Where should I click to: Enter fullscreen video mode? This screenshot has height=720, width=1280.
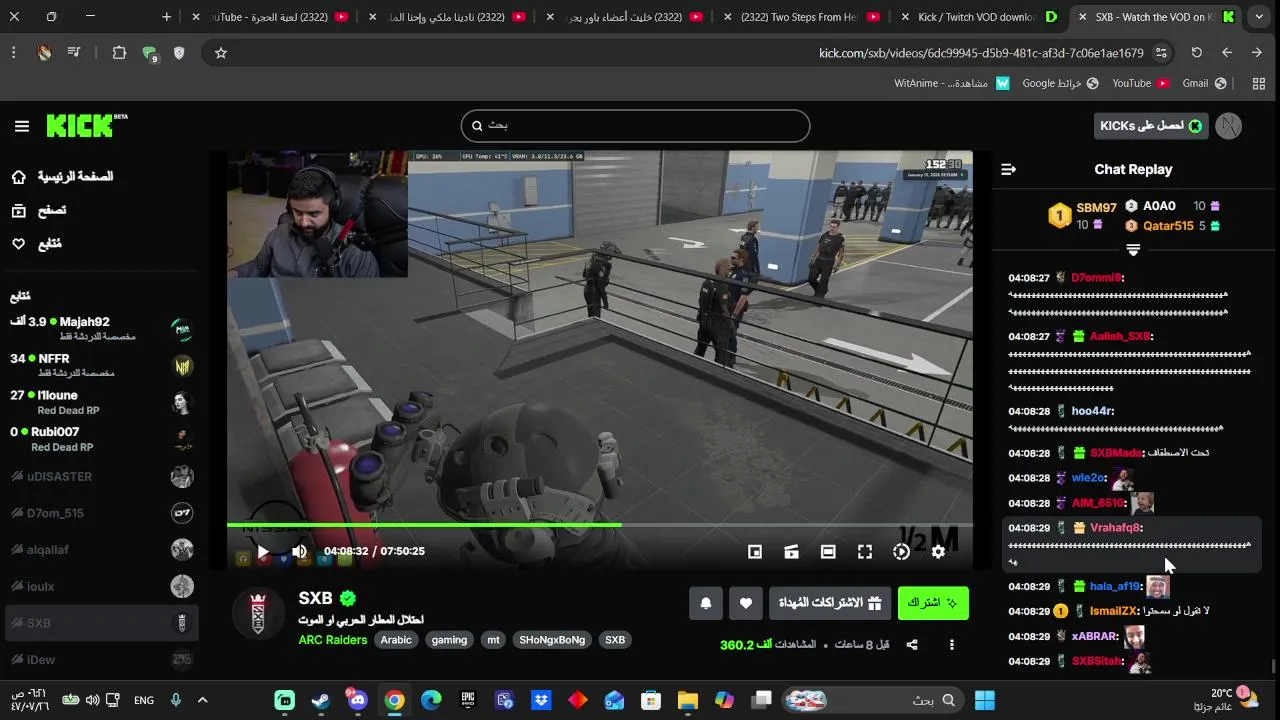click(865, 551)
